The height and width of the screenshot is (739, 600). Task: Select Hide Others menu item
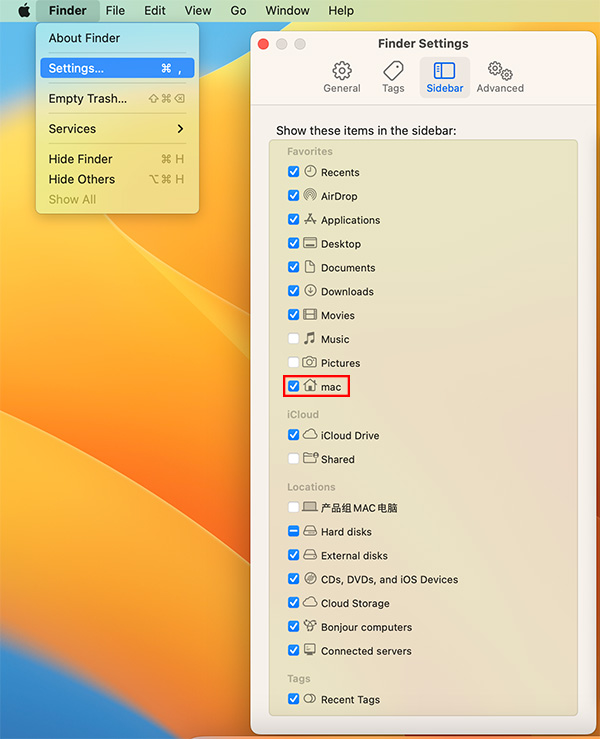click(x=117, y=180)
